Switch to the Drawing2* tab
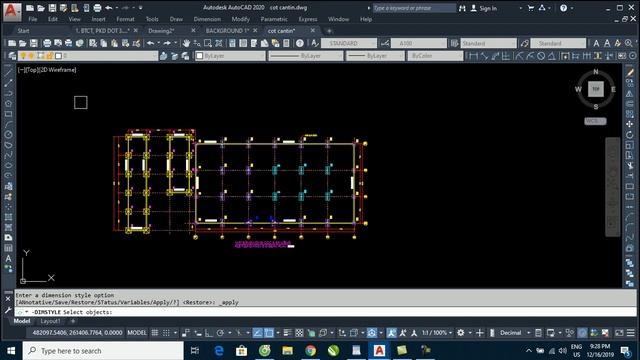This screenshot has height=360, width=640. pyautogui.click(x=161, y=31)
